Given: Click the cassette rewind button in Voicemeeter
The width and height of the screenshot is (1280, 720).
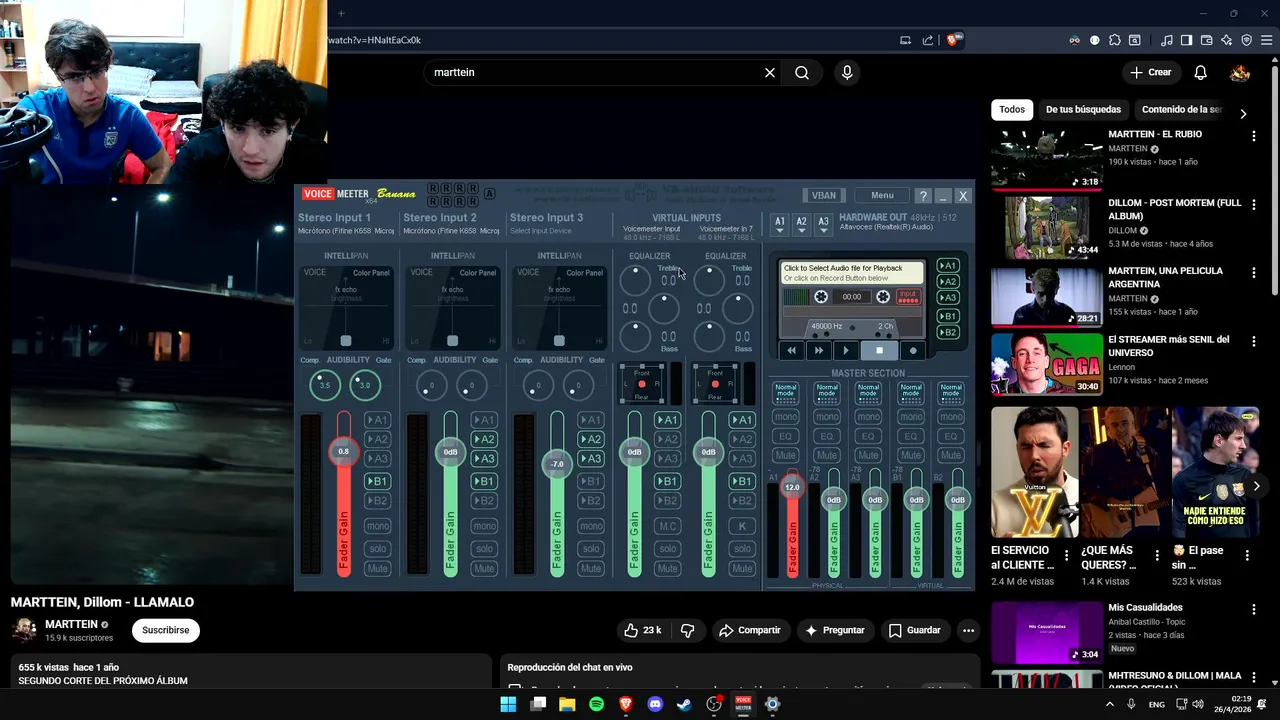Looking at the screenshot, I should click(792, 351).
